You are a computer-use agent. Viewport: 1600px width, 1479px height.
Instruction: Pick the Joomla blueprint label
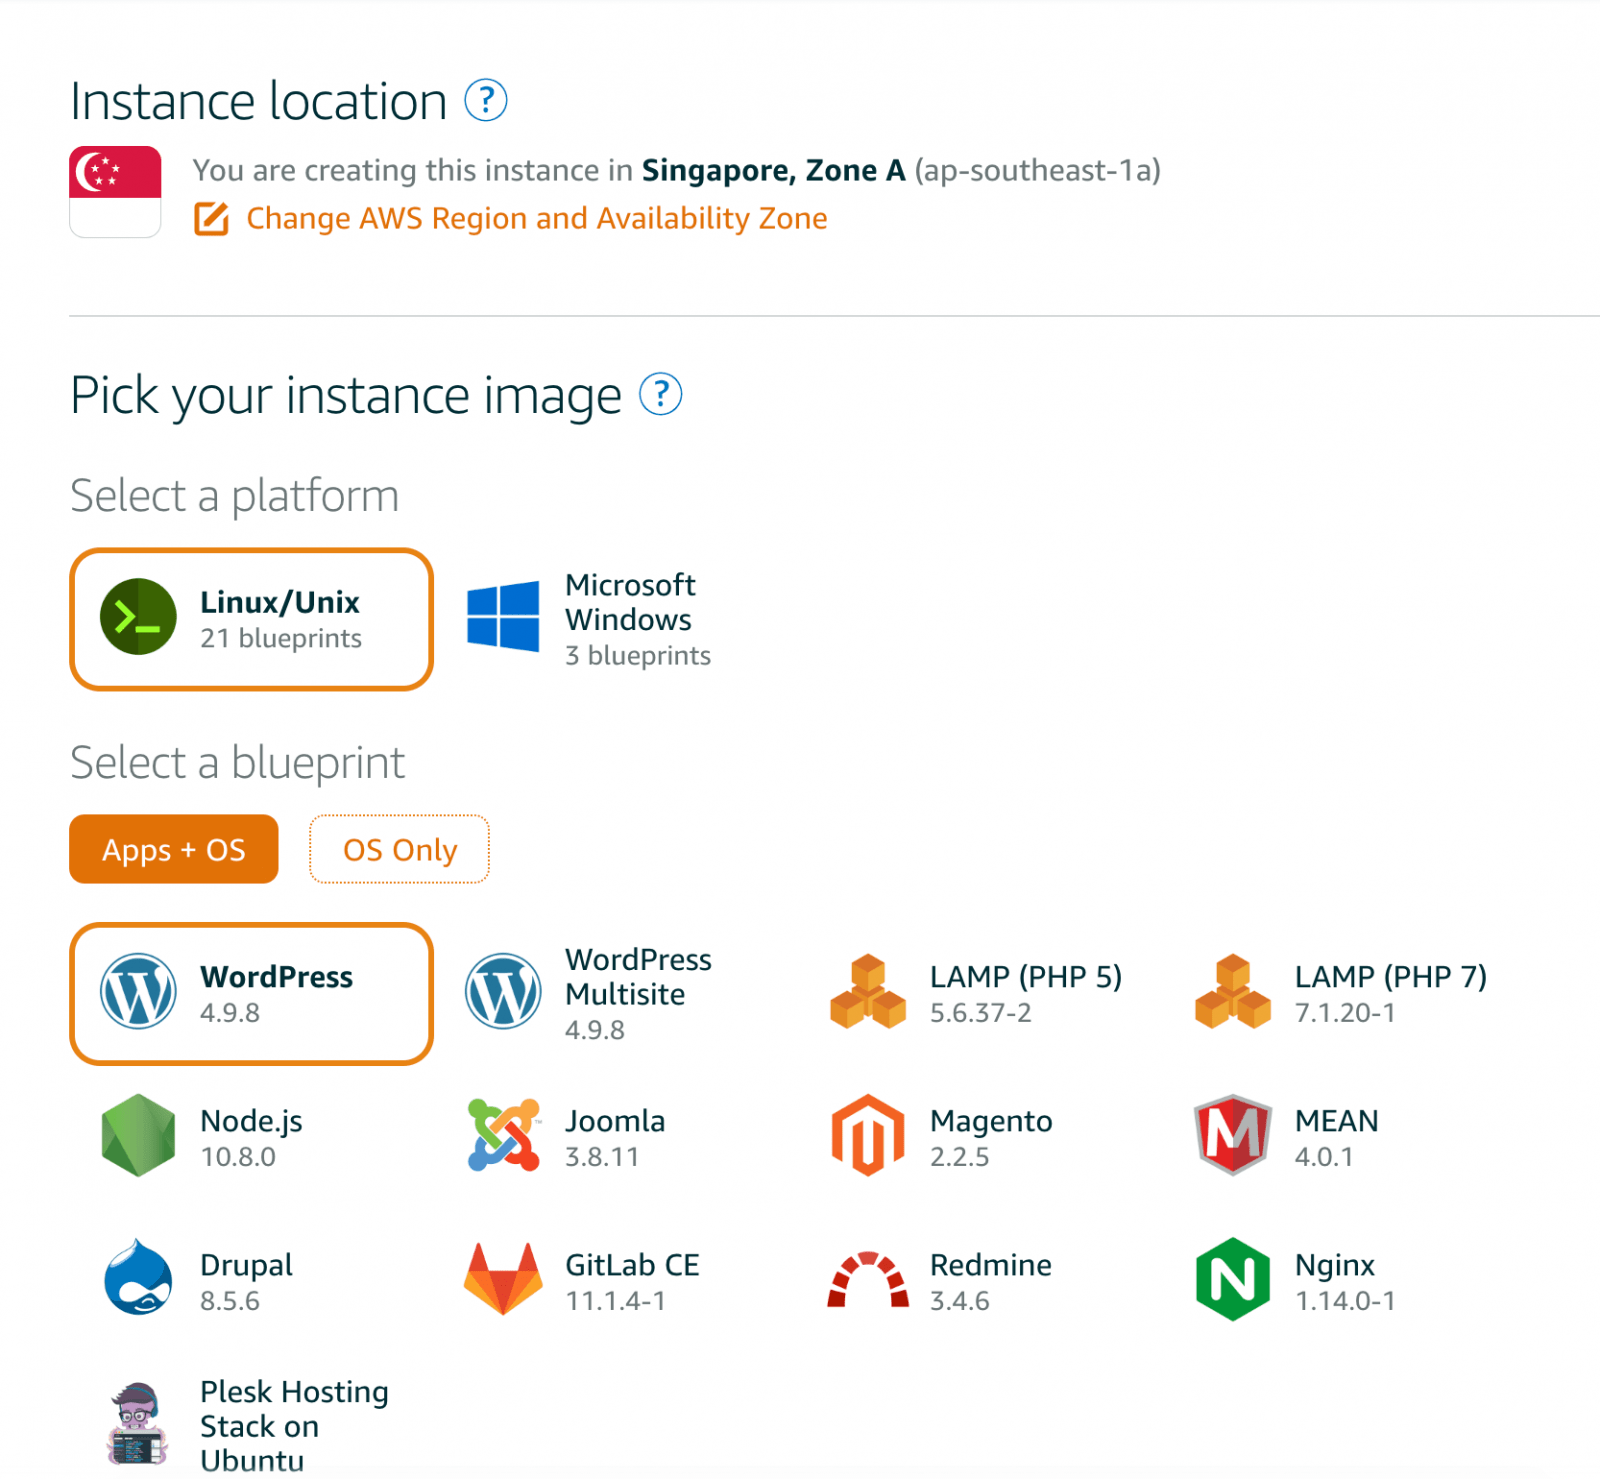tap(615, 1121)
